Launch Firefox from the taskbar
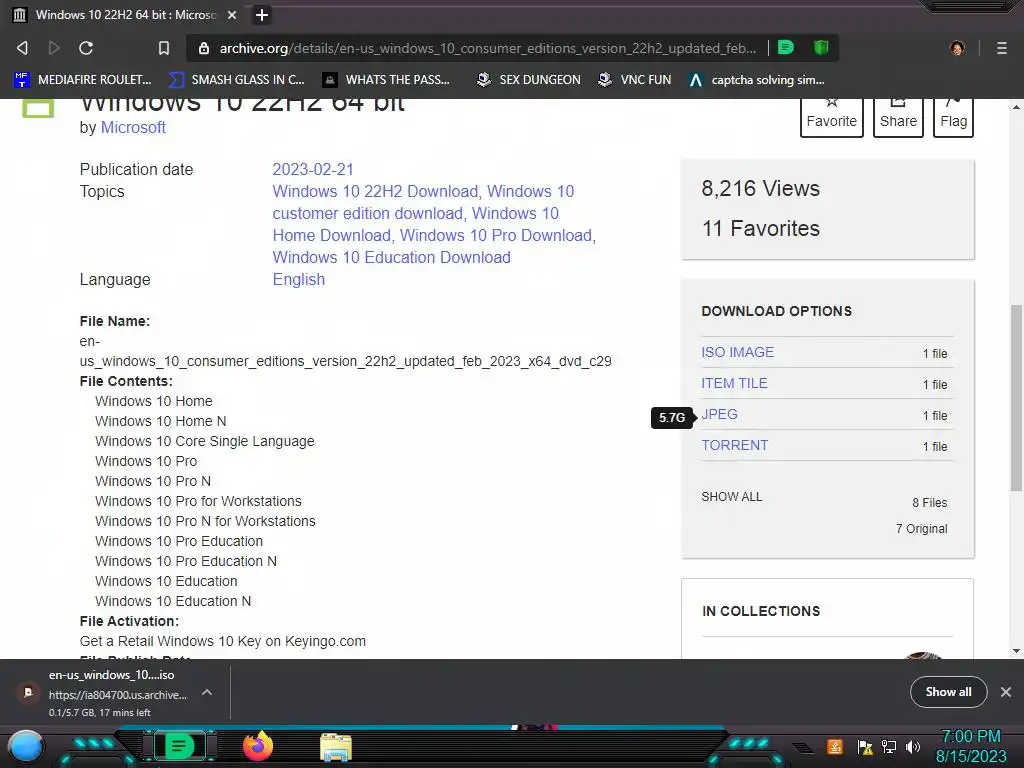 tap(258, 746)
